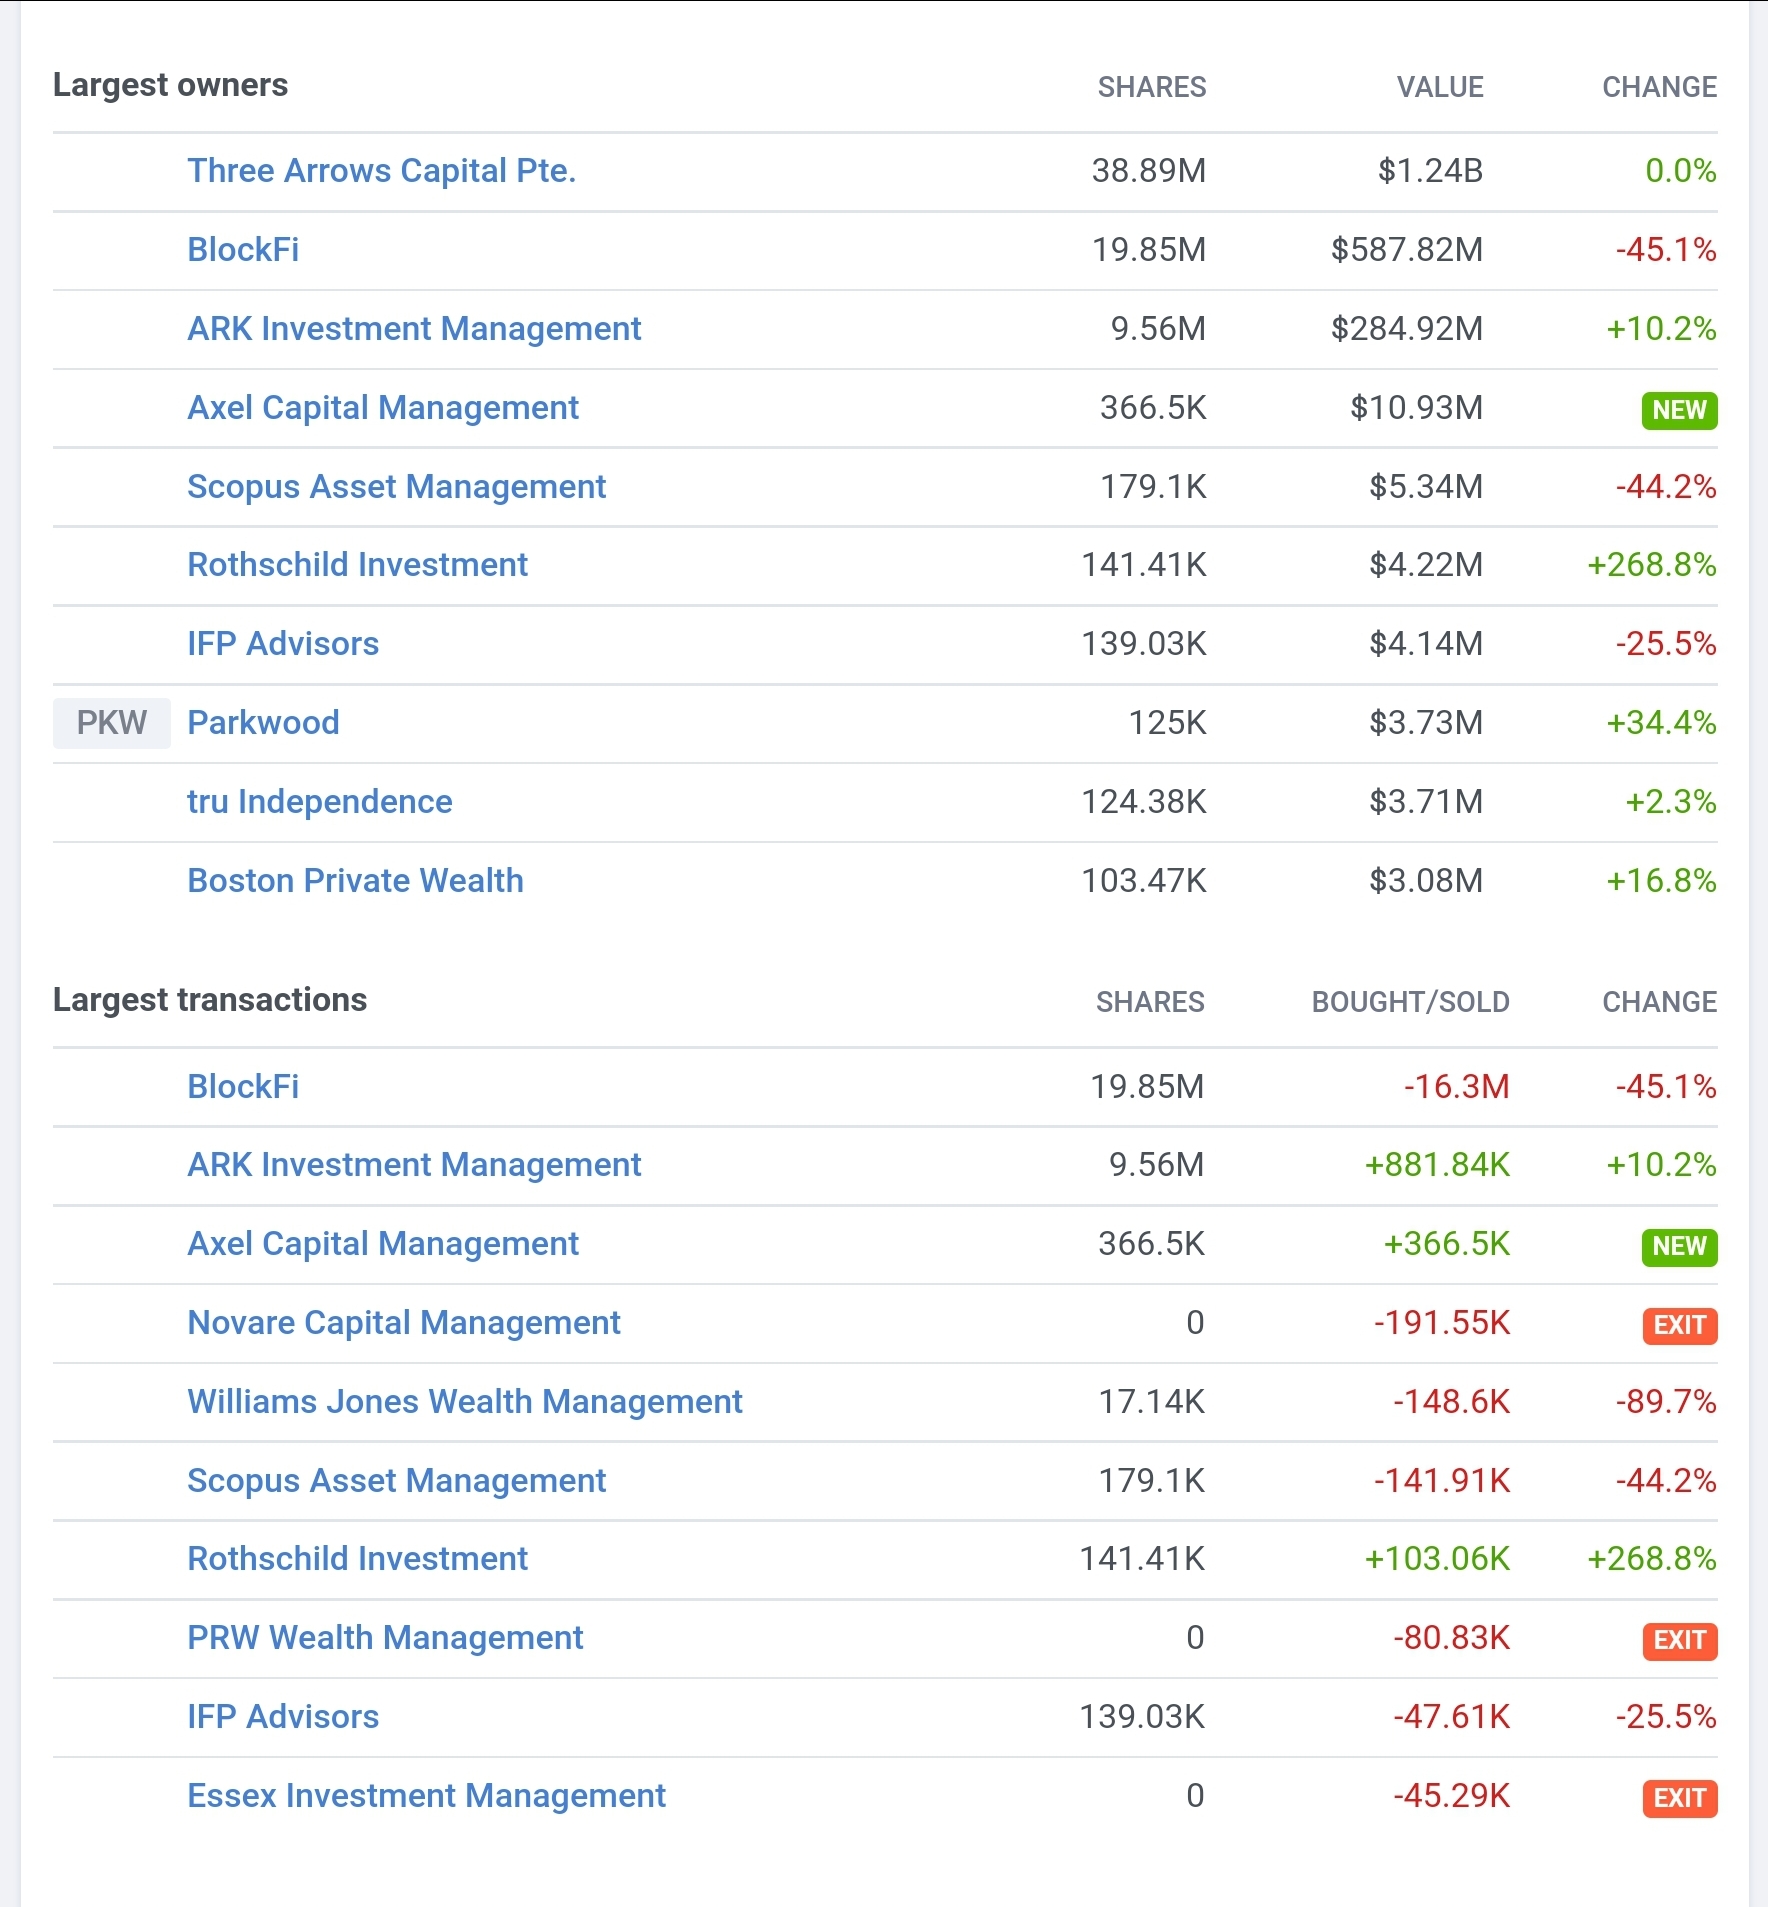Click the +16.8% change value
Screen dimensions: 1768x1907
tap(1661, 881)
